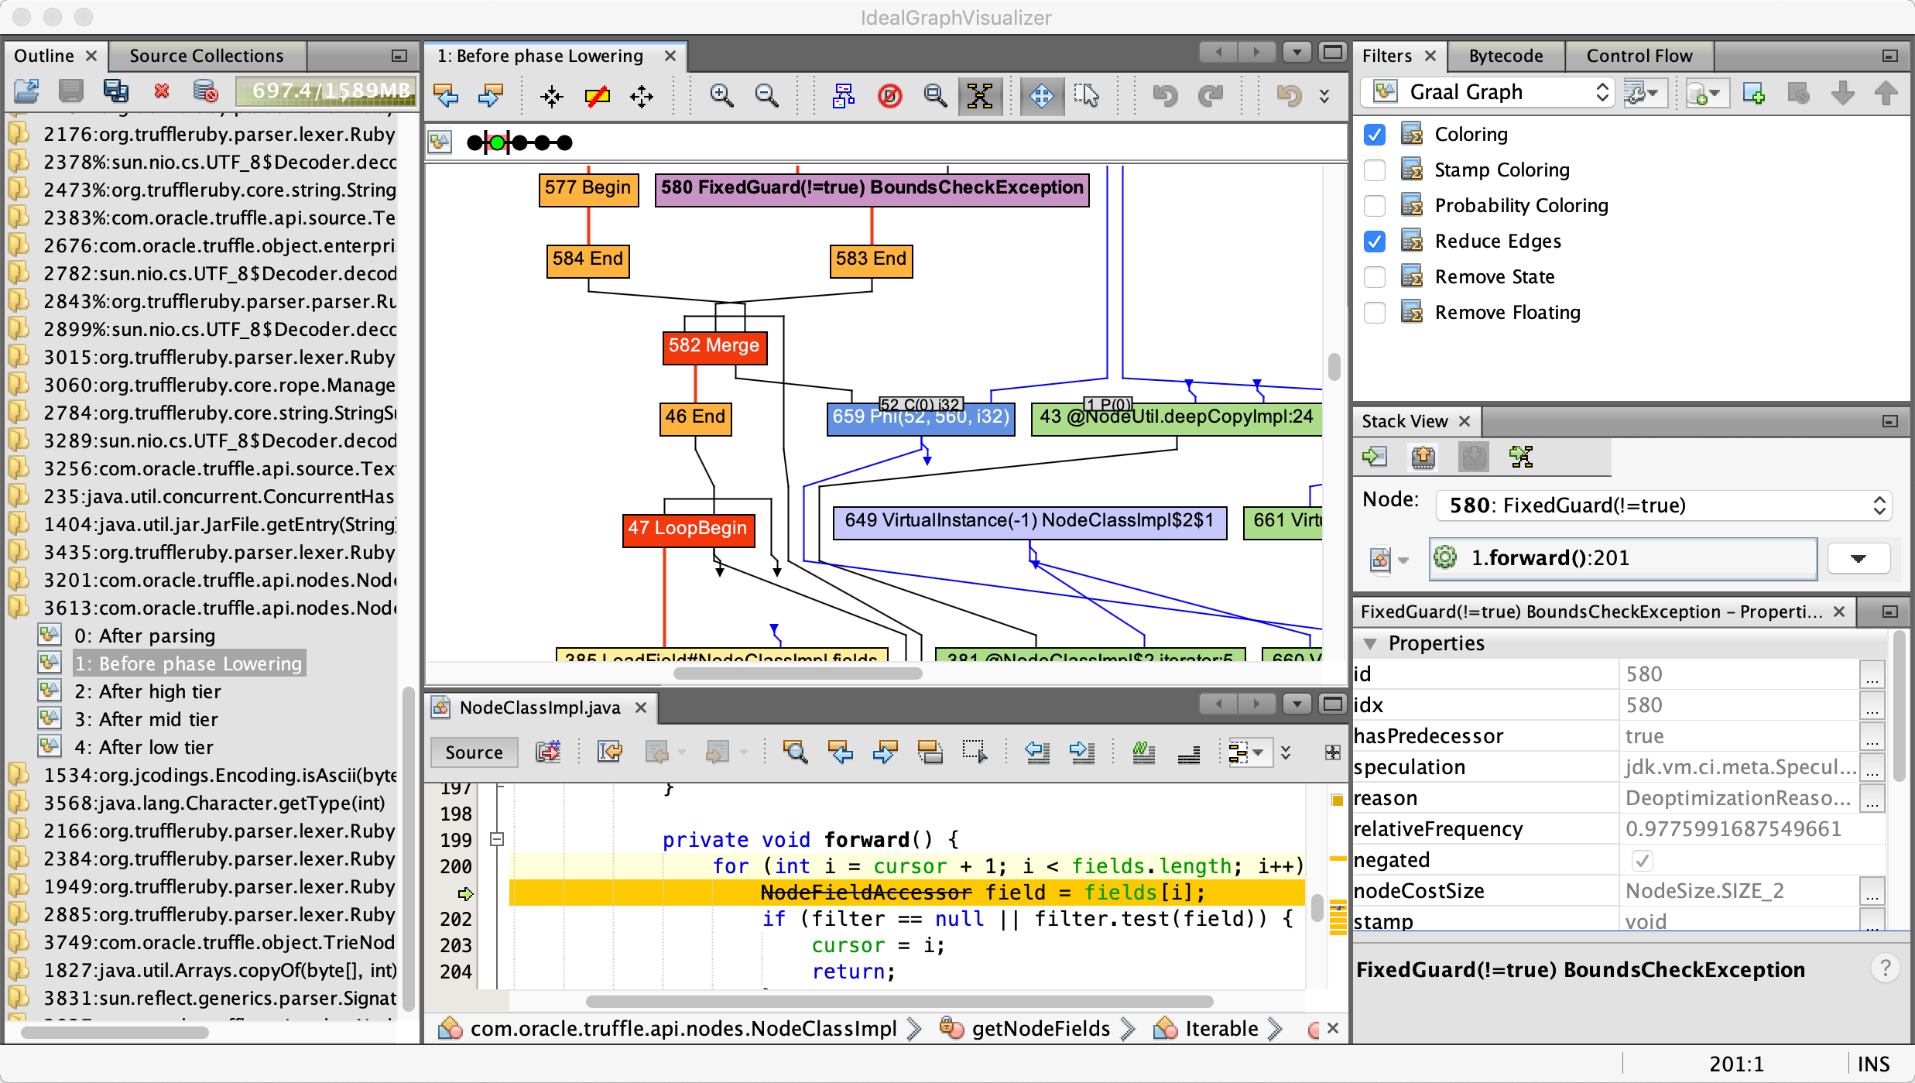Click the undo arrow in graph toolbar
Screen dimensions: 1915x1083
pyautogui.click(x=1164, y=95)
